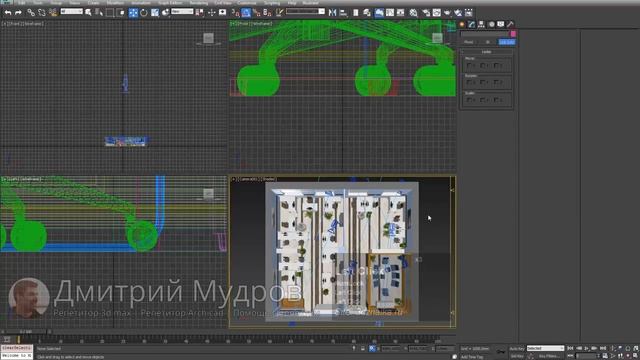The height and width of the screenshot is (360, 640).
Task: Click the Undo arrow icon
Action: [x=8, y=13]
